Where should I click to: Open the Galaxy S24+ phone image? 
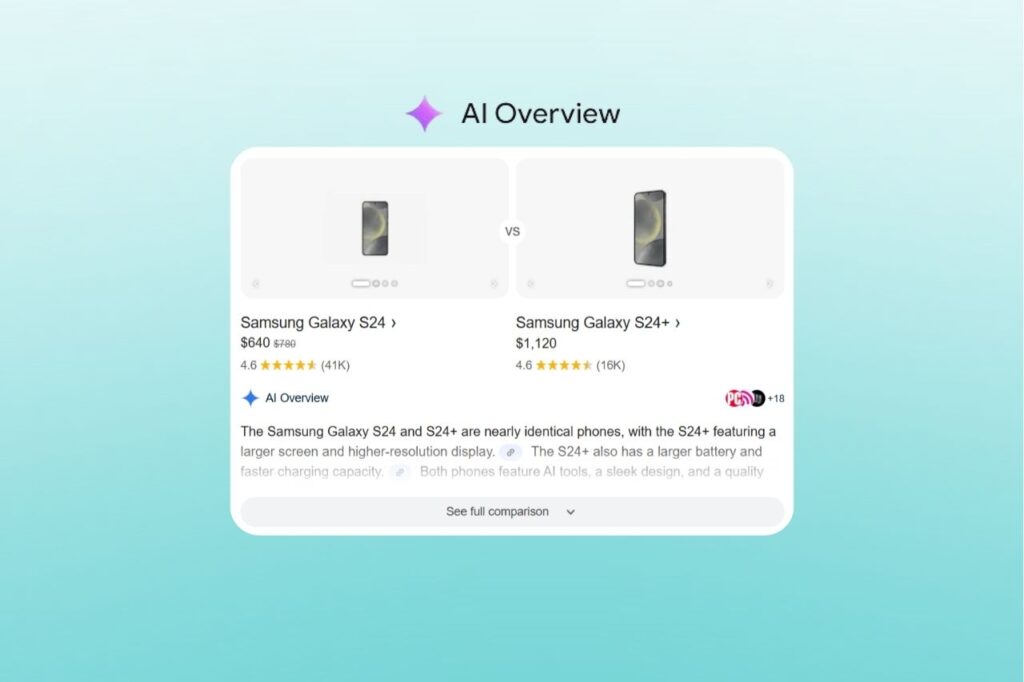click(x=650, y=228)
